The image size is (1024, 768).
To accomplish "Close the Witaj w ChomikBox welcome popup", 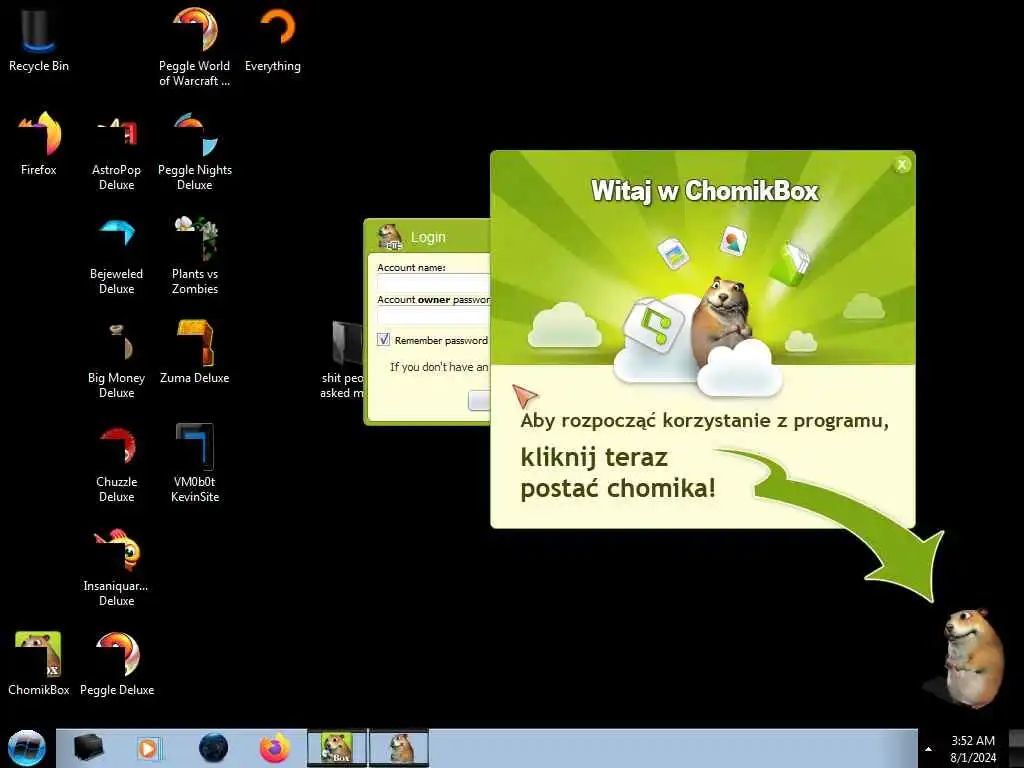I will tap(902, 165).
